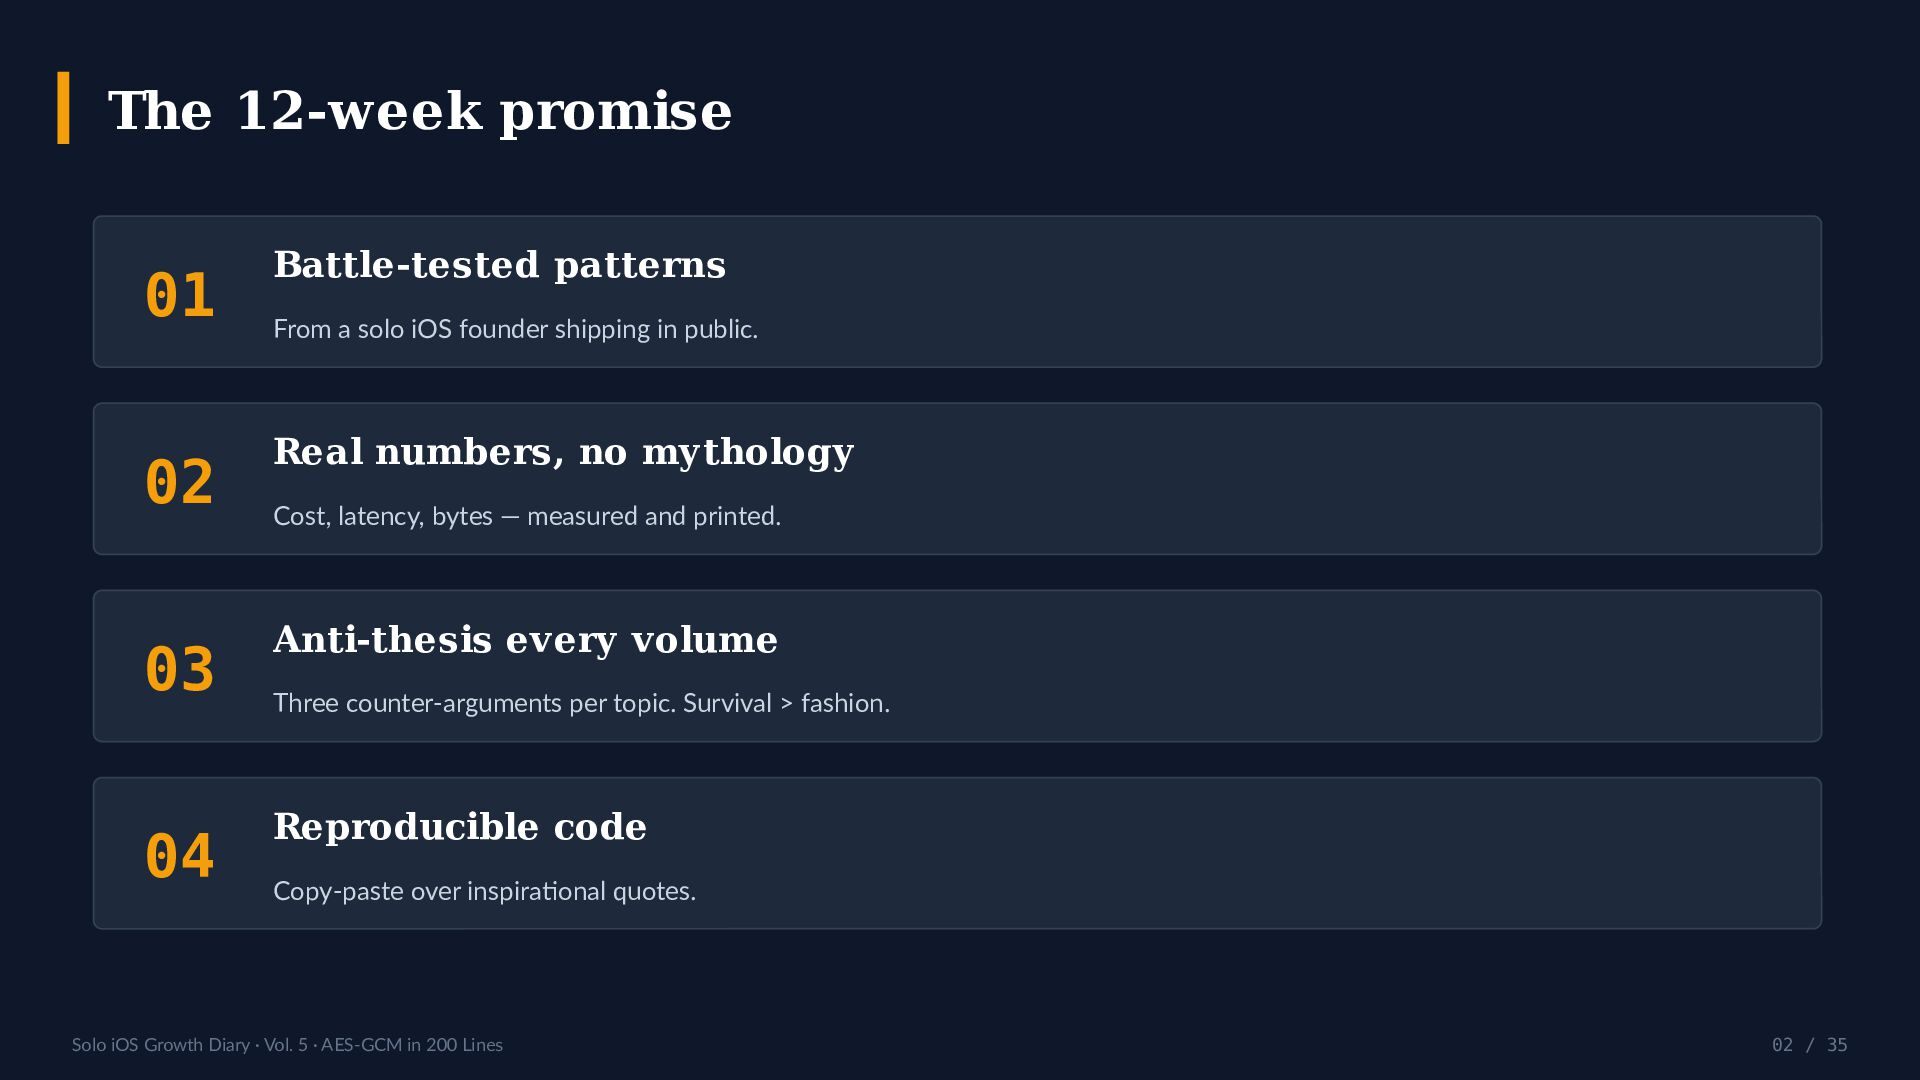Screen dimensions: 1920x1080
Task: Click the empty area of the first card
Action: click(x=1300, y=292)
